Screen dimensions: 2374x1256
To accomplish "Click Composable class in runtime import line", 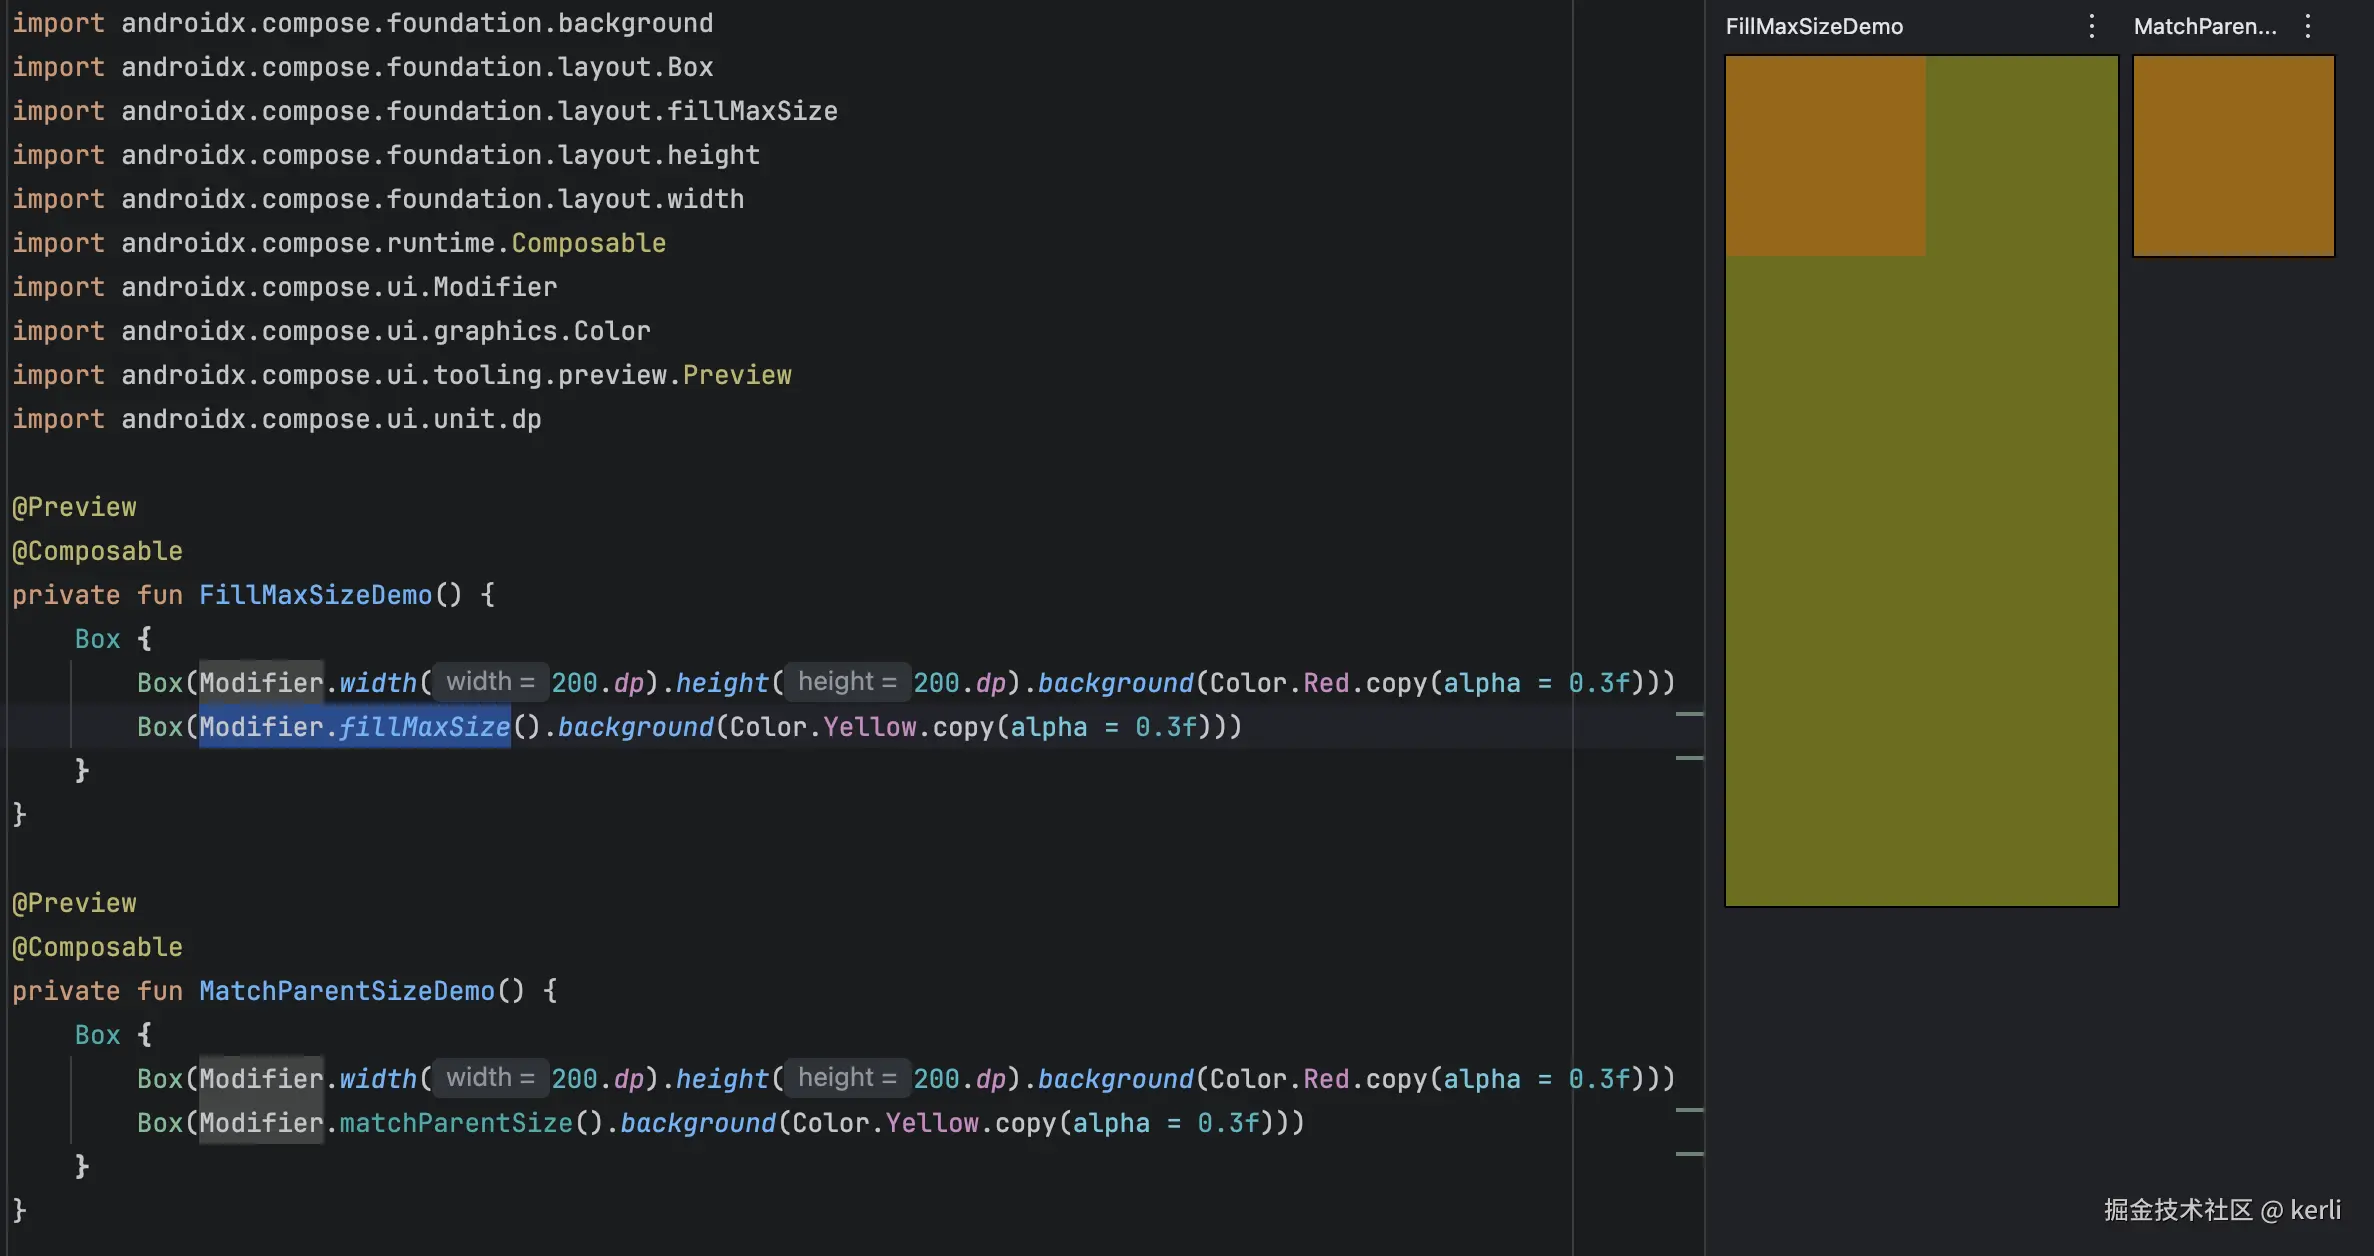I will 588,243.
